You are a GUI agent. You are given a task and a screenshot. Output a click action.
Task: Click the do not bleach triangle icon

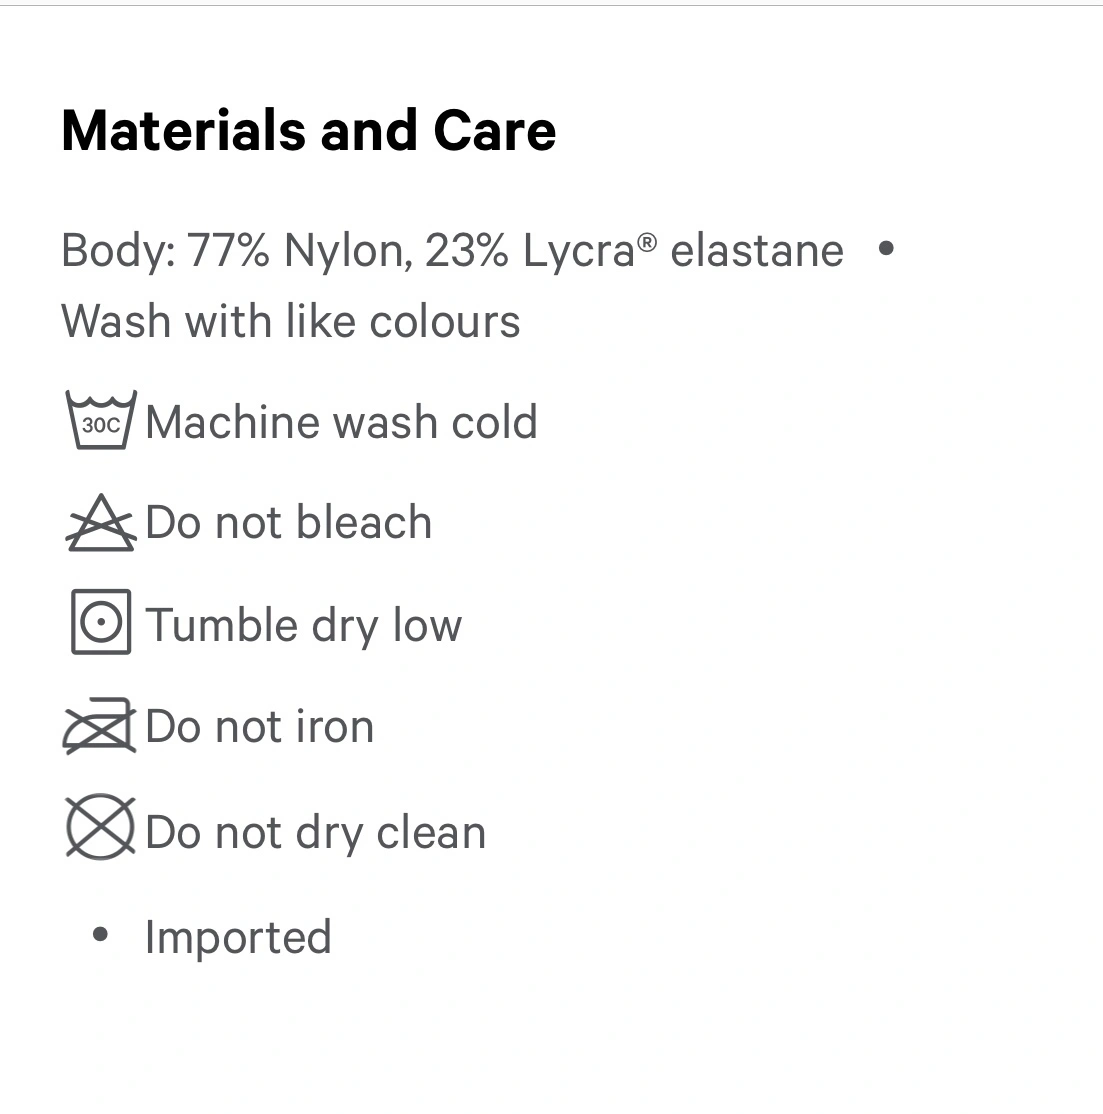tap(100, 524)
